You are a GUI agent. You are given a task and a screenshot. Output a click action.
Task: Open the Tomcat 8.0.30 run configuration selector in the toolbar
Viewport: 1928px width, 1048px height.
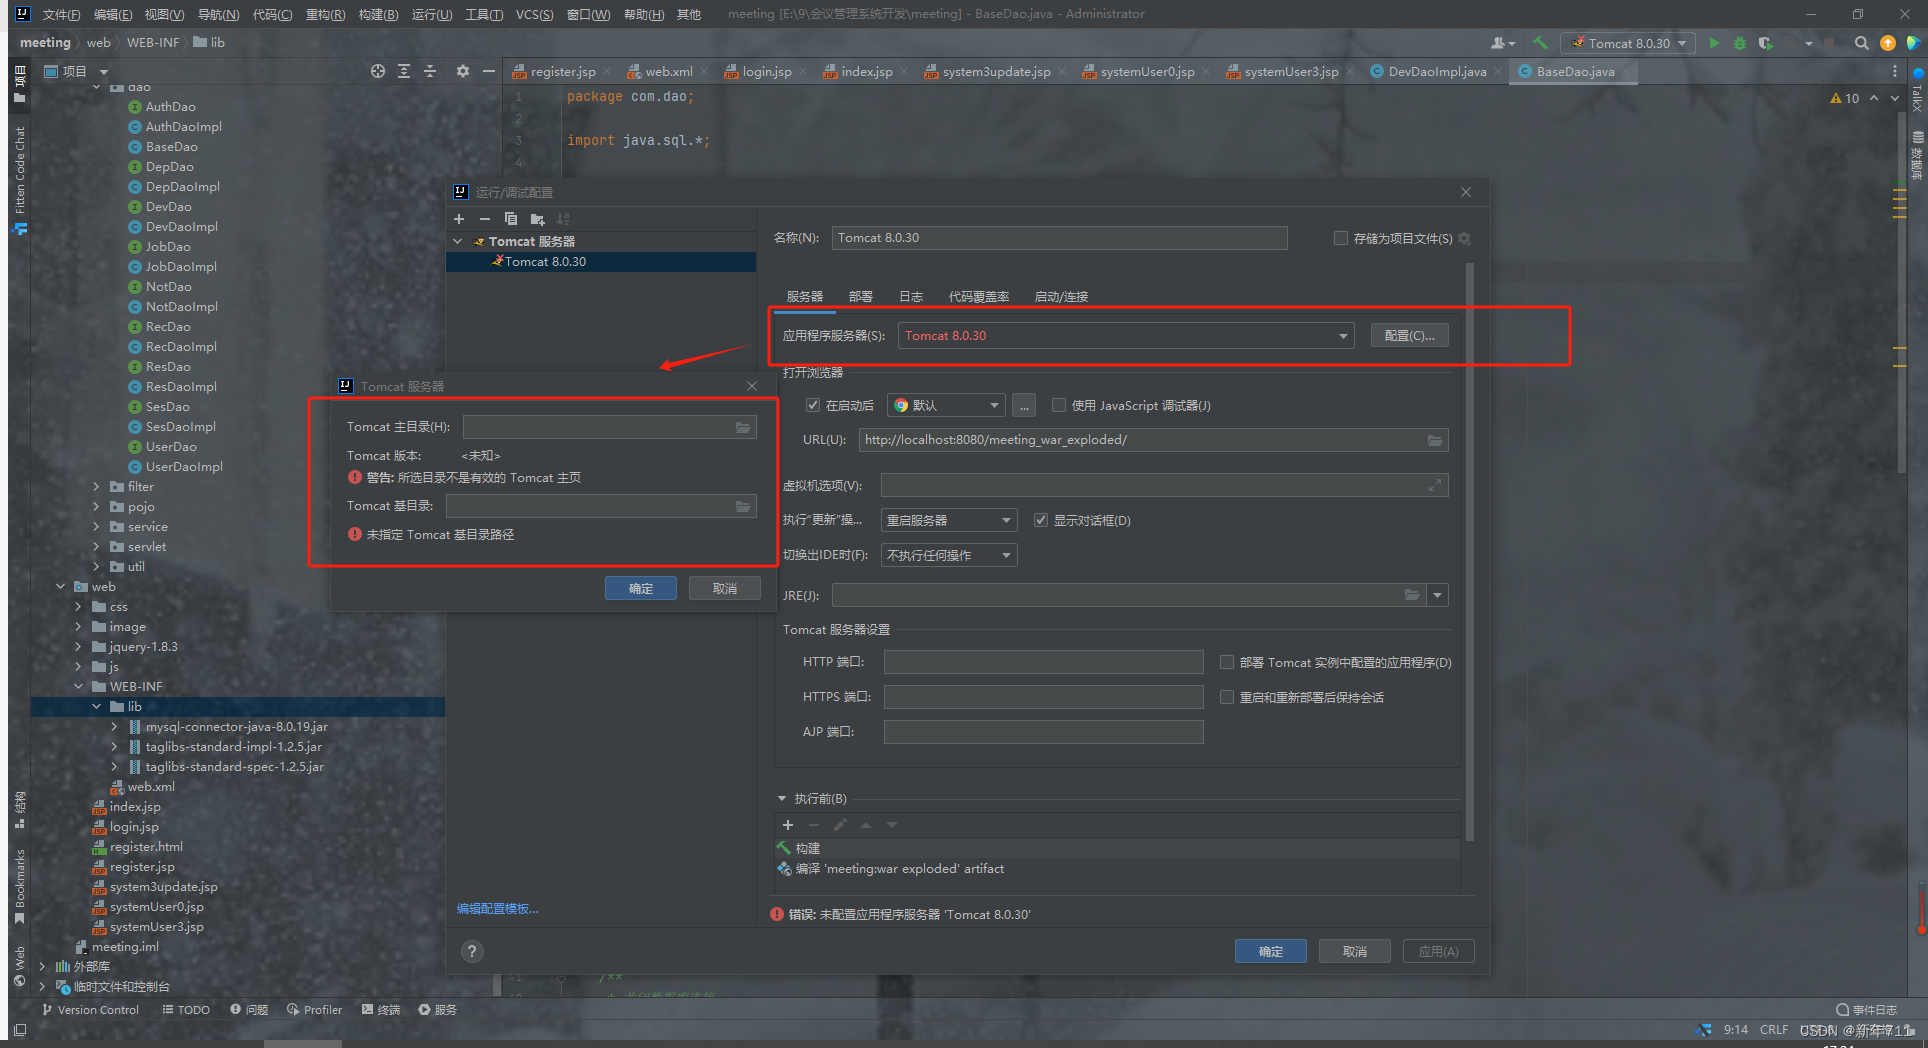point(1629,43)
